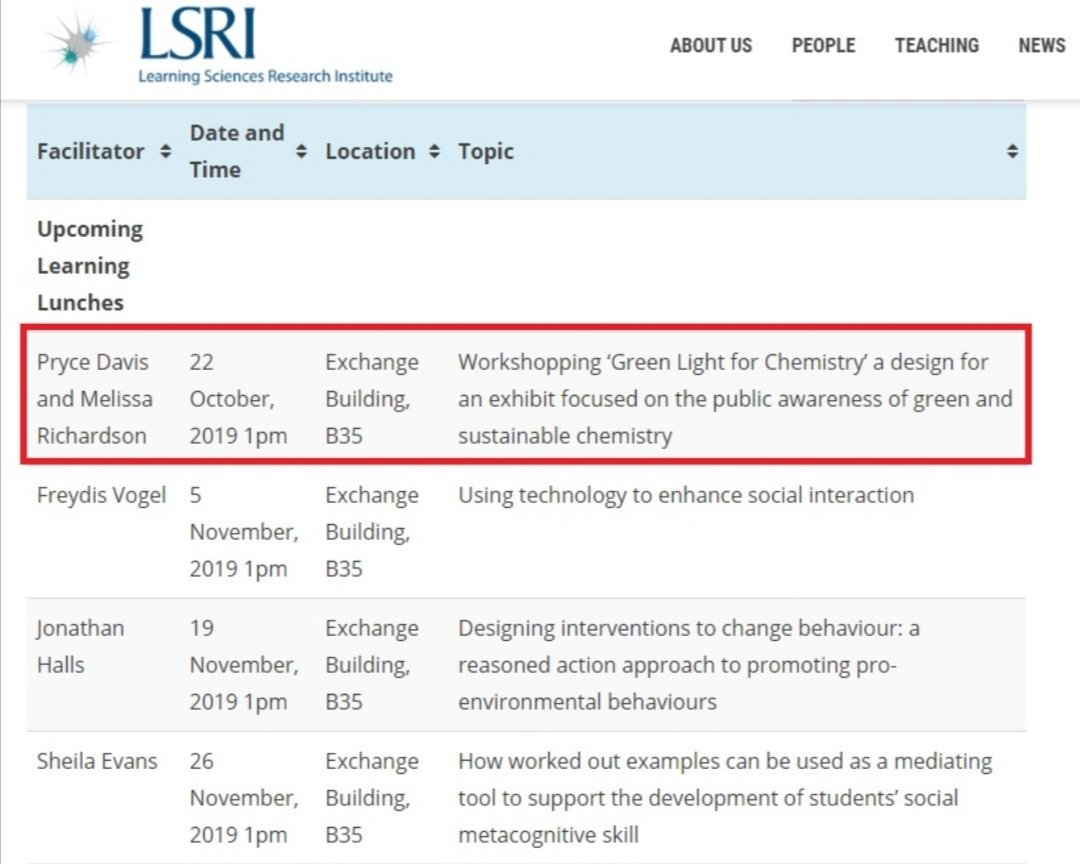Open the TEACHING menu
1080x864 pixels.
click(x=937, y=45)
